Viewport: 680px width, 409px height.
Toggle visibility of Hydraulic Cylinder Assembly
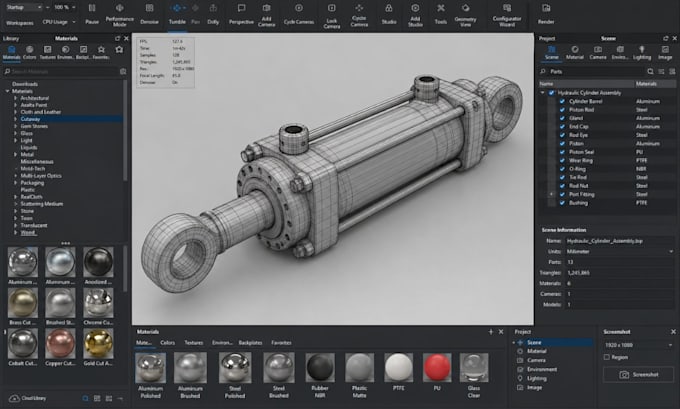coord(551,93)
